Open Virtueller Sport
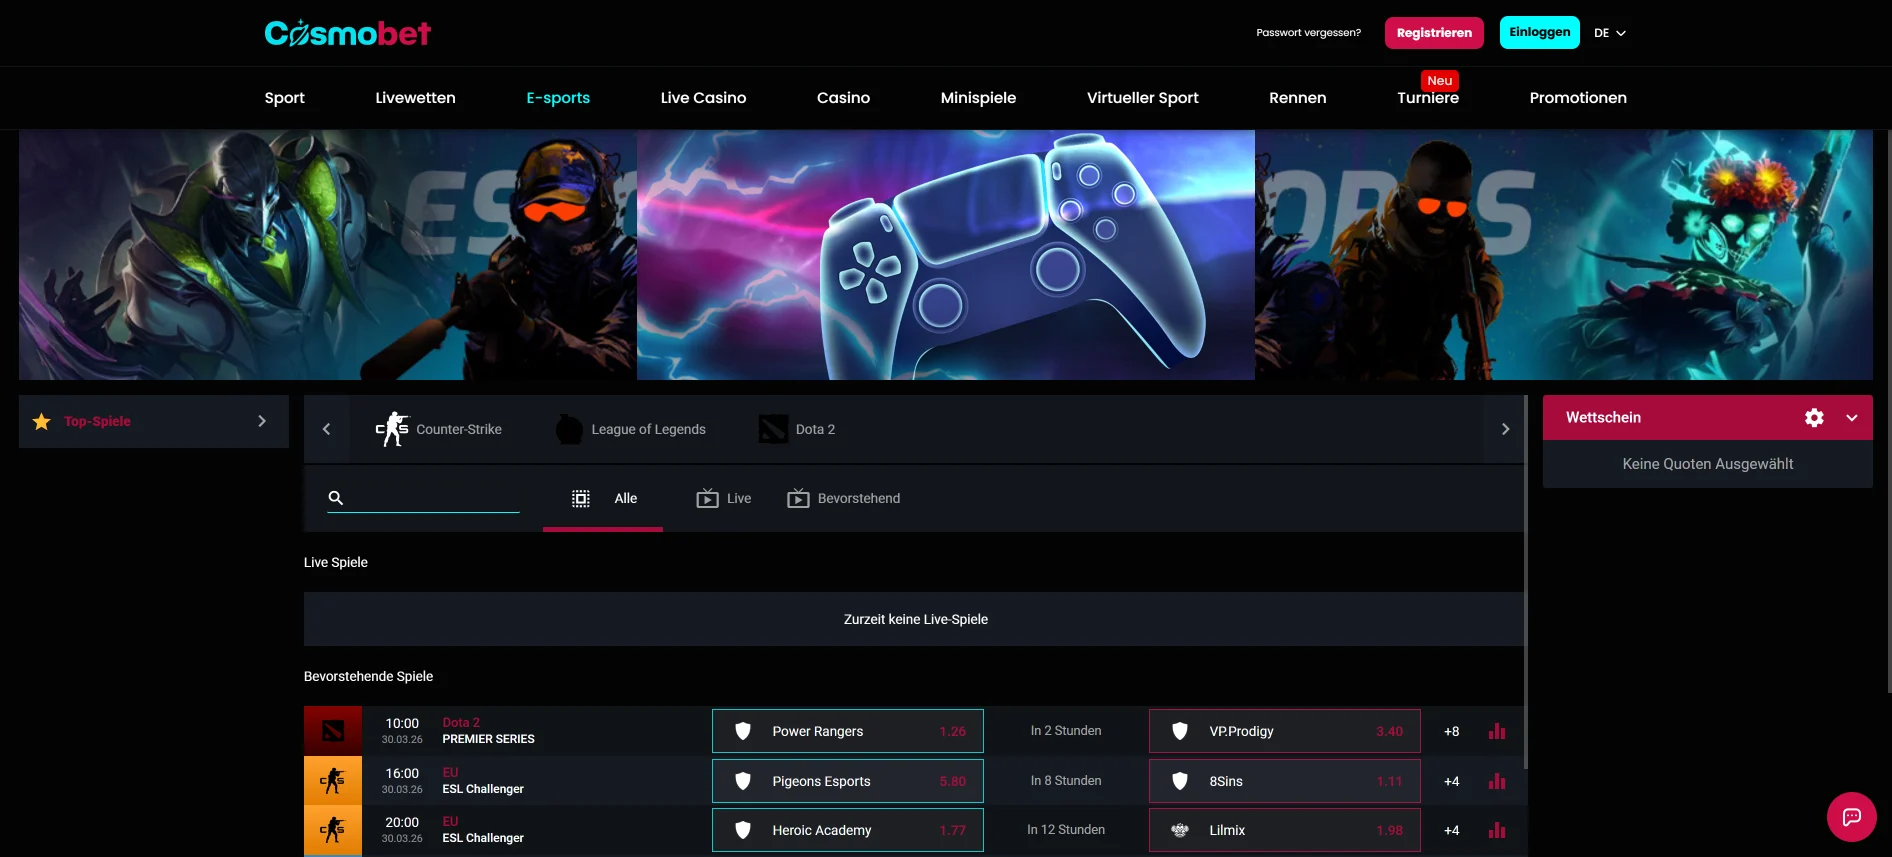This screenshot has width=1892, height=857. (x=1142, y=98)
